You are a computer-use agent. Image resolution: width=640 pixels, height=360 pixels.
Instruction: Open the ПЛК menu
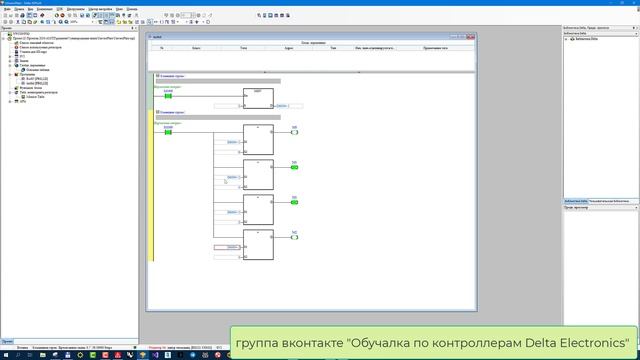(x=60, y=9)
